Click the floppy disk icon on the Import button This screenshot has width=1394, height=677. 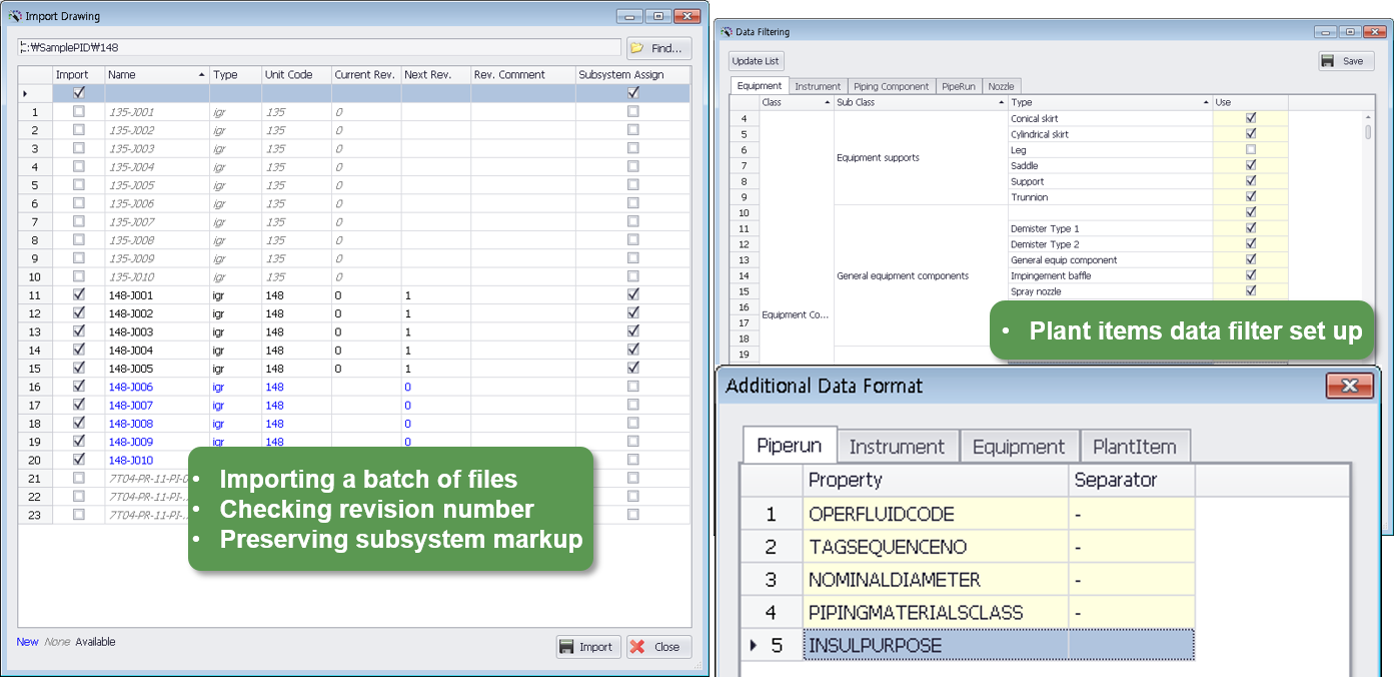pos(570,646)
